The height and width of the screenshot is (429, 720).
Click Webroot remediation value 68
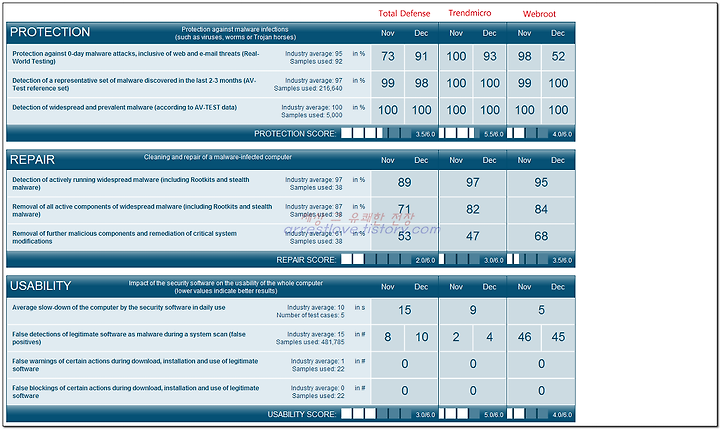tap(541, 236)
